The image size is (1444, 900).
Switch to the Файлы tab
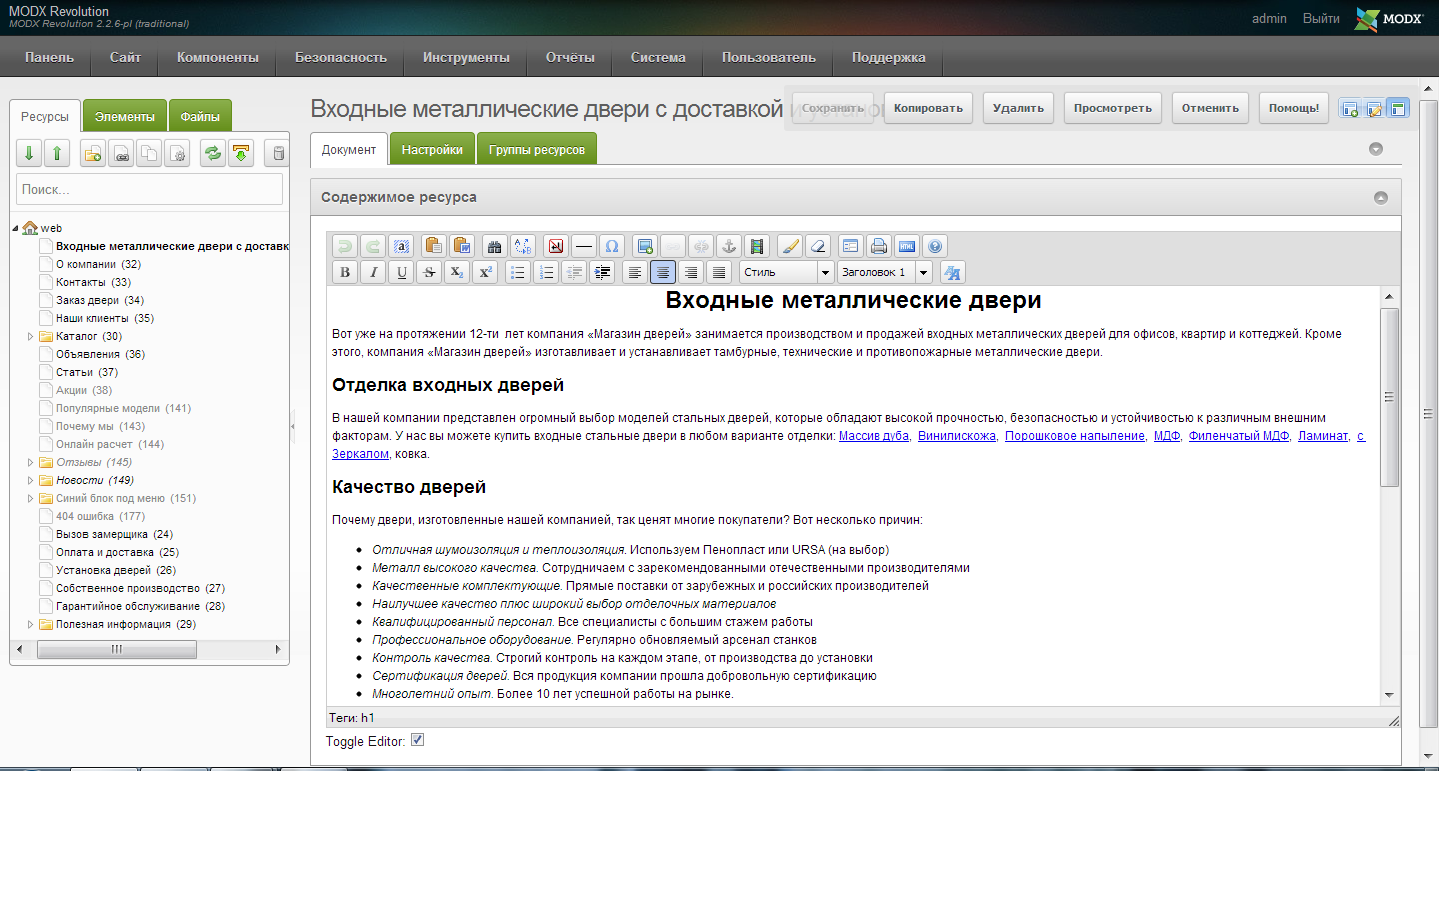(x=200, y=116)
